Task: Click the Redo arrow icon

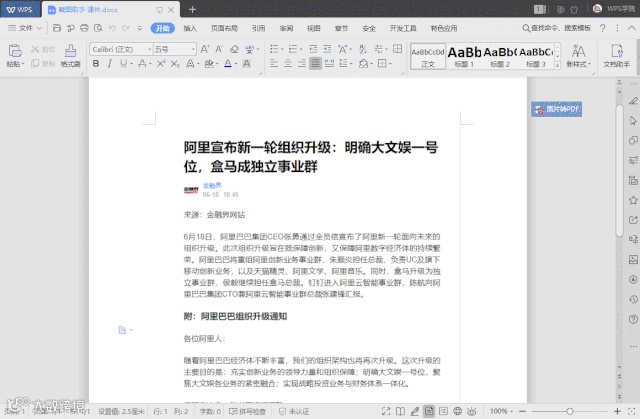Action: (x=126, y=28)
